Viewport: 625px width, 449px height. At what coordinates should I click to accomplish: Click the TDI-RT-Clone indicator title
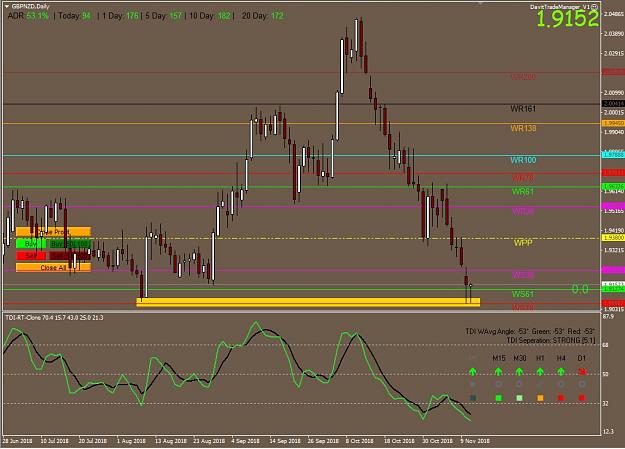pos(54,317)
